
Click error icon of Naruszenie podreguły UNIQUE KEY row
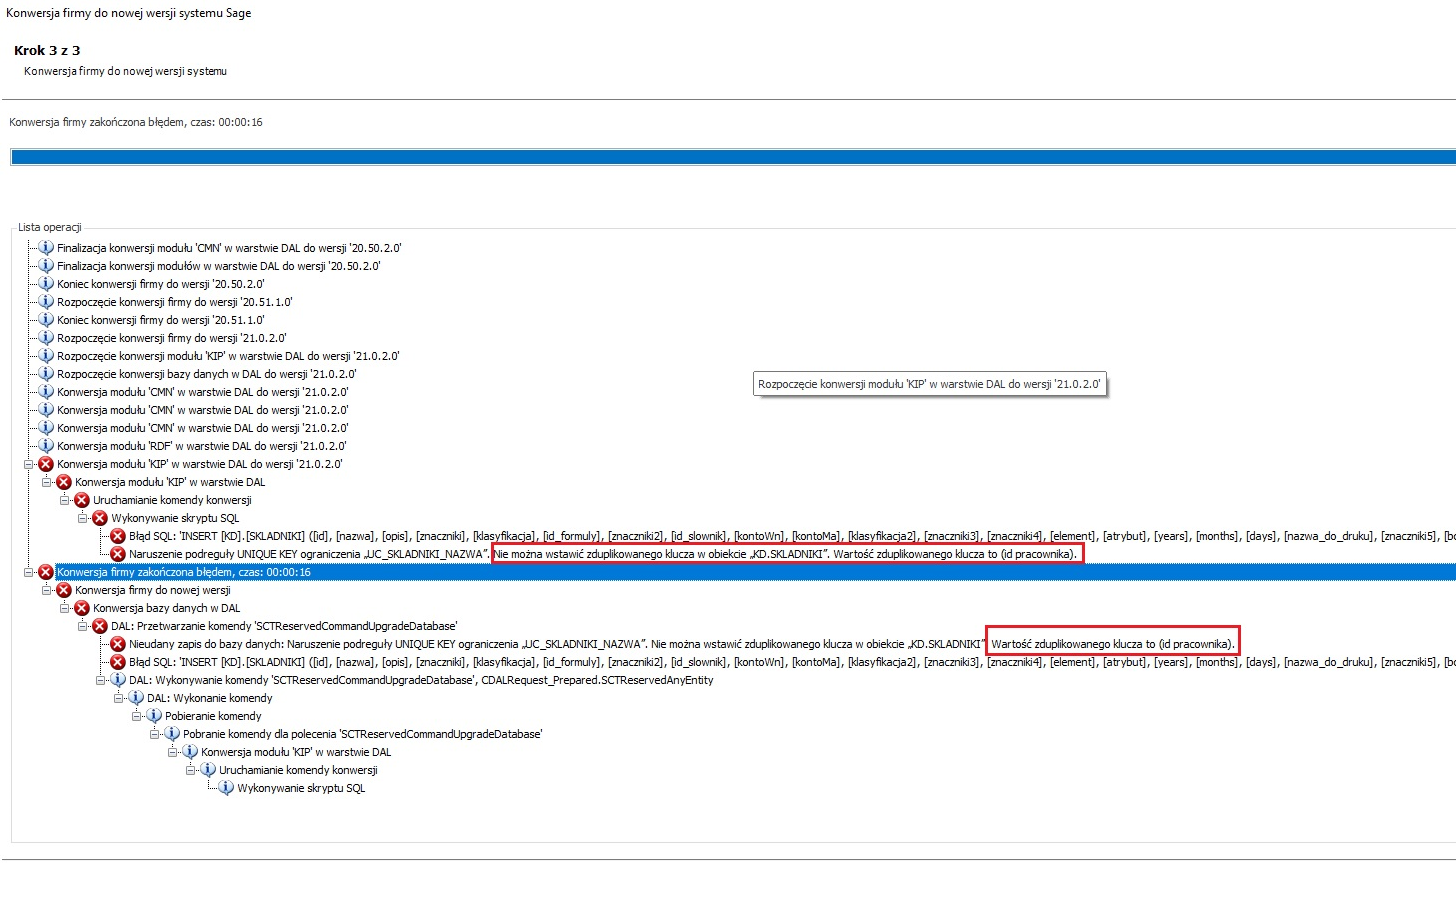click(x=118, y=554)
